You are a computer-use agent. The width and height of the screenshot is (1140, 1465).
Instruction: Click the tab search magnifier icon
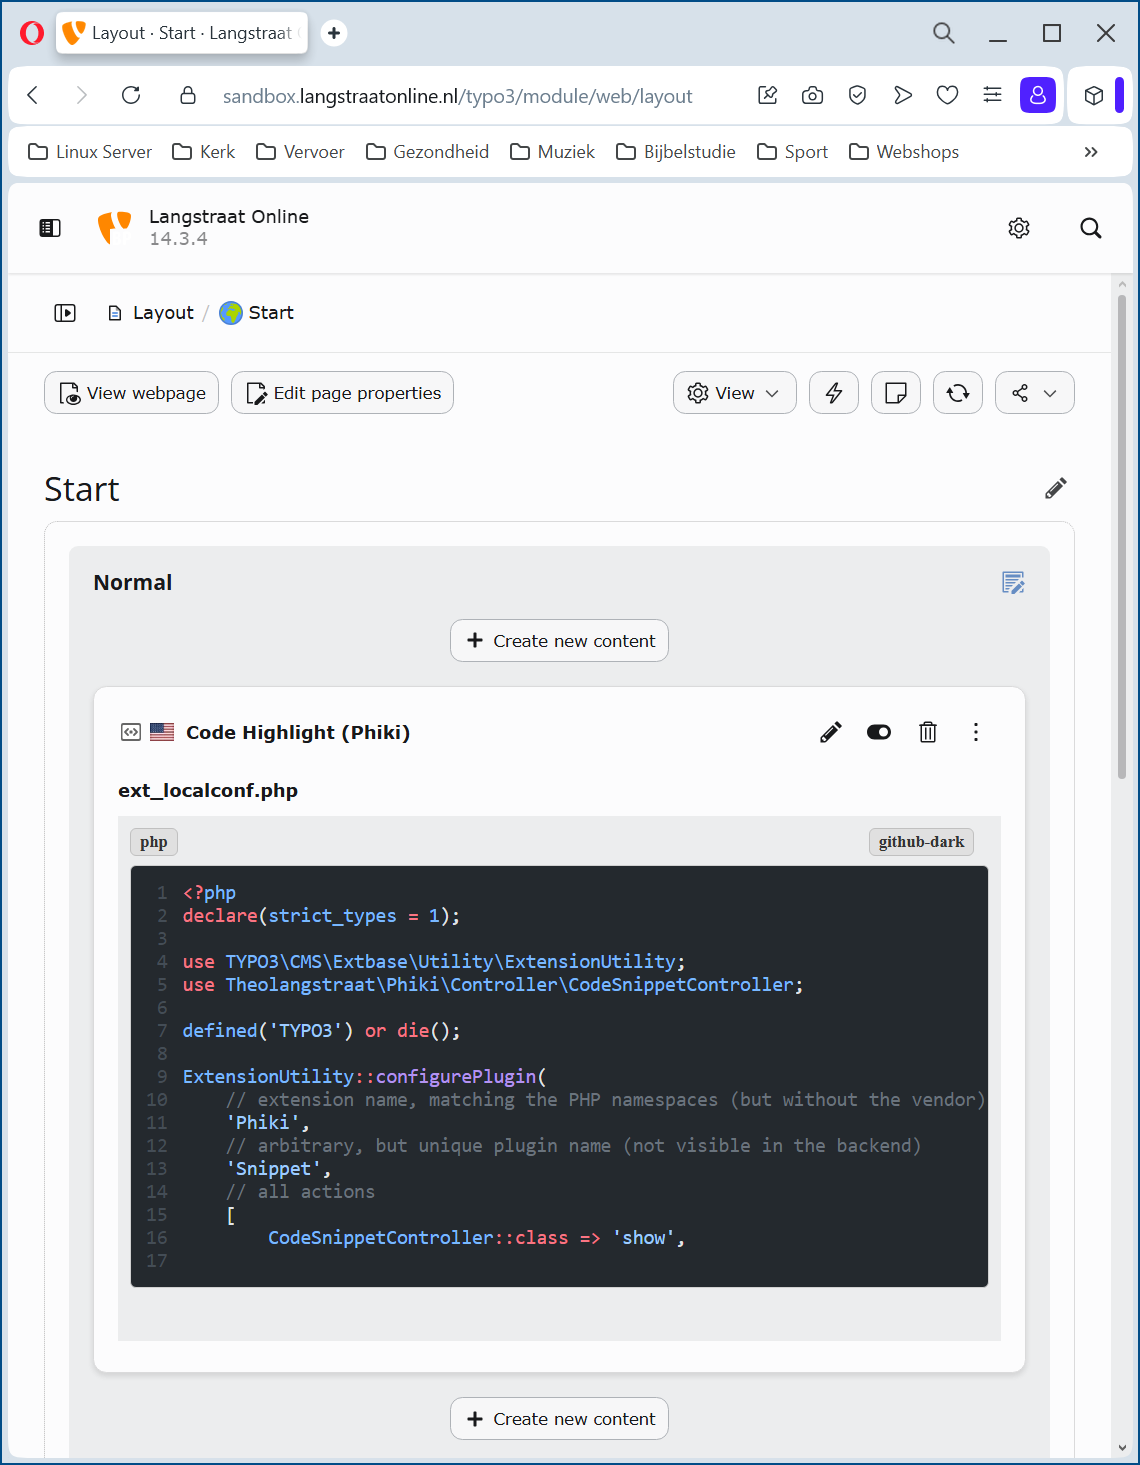tap(943, 33)
